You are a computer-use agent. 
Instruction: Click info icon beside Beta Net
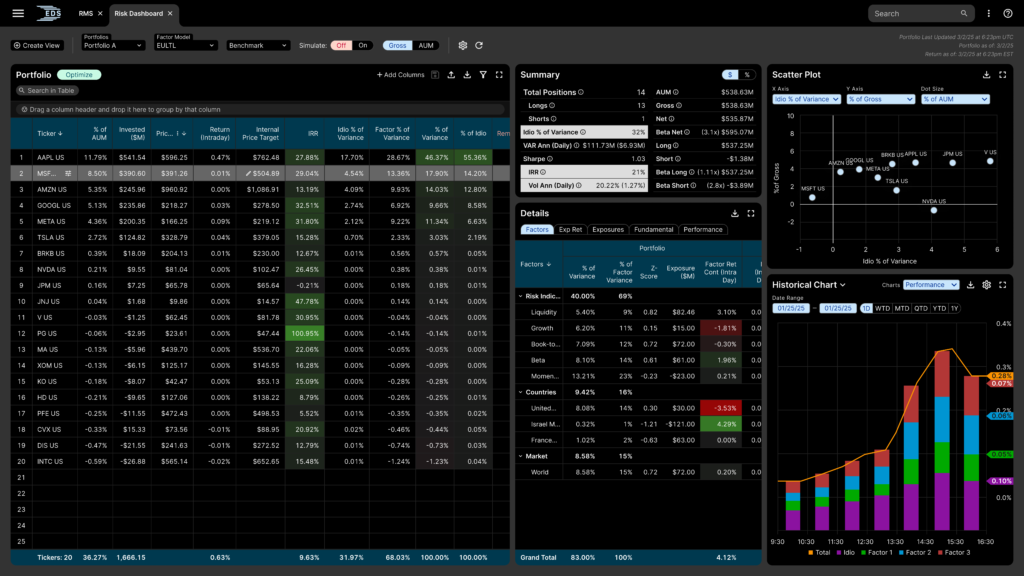687,132
